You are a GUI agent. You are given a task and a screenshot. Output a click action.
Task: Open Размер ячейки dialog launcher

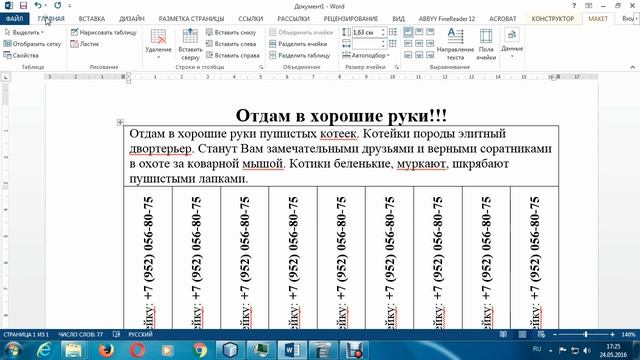click(396, 67)
